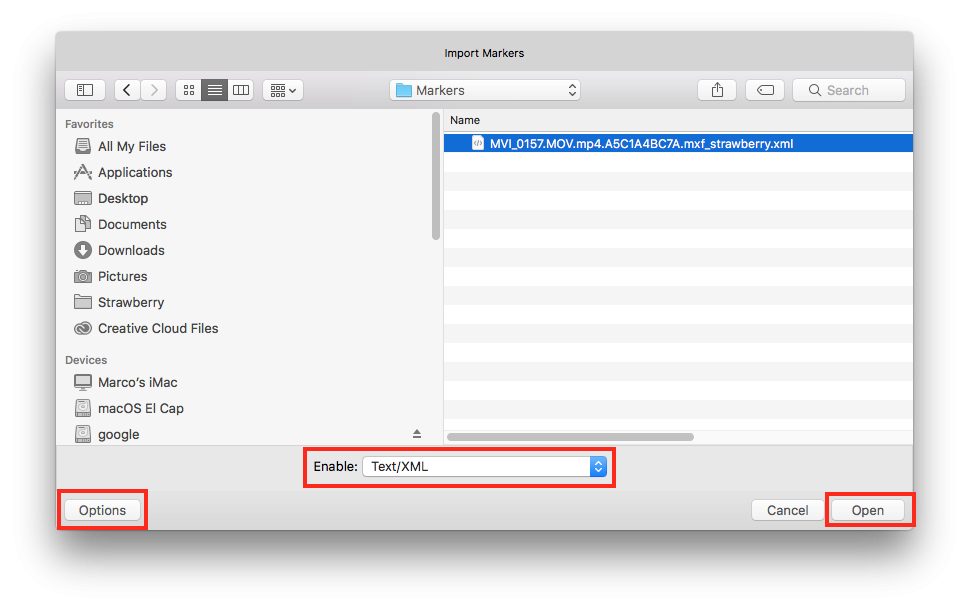Eject the google device
The width and height of the screenshot is (969, 610).
[x=417, y=434]
